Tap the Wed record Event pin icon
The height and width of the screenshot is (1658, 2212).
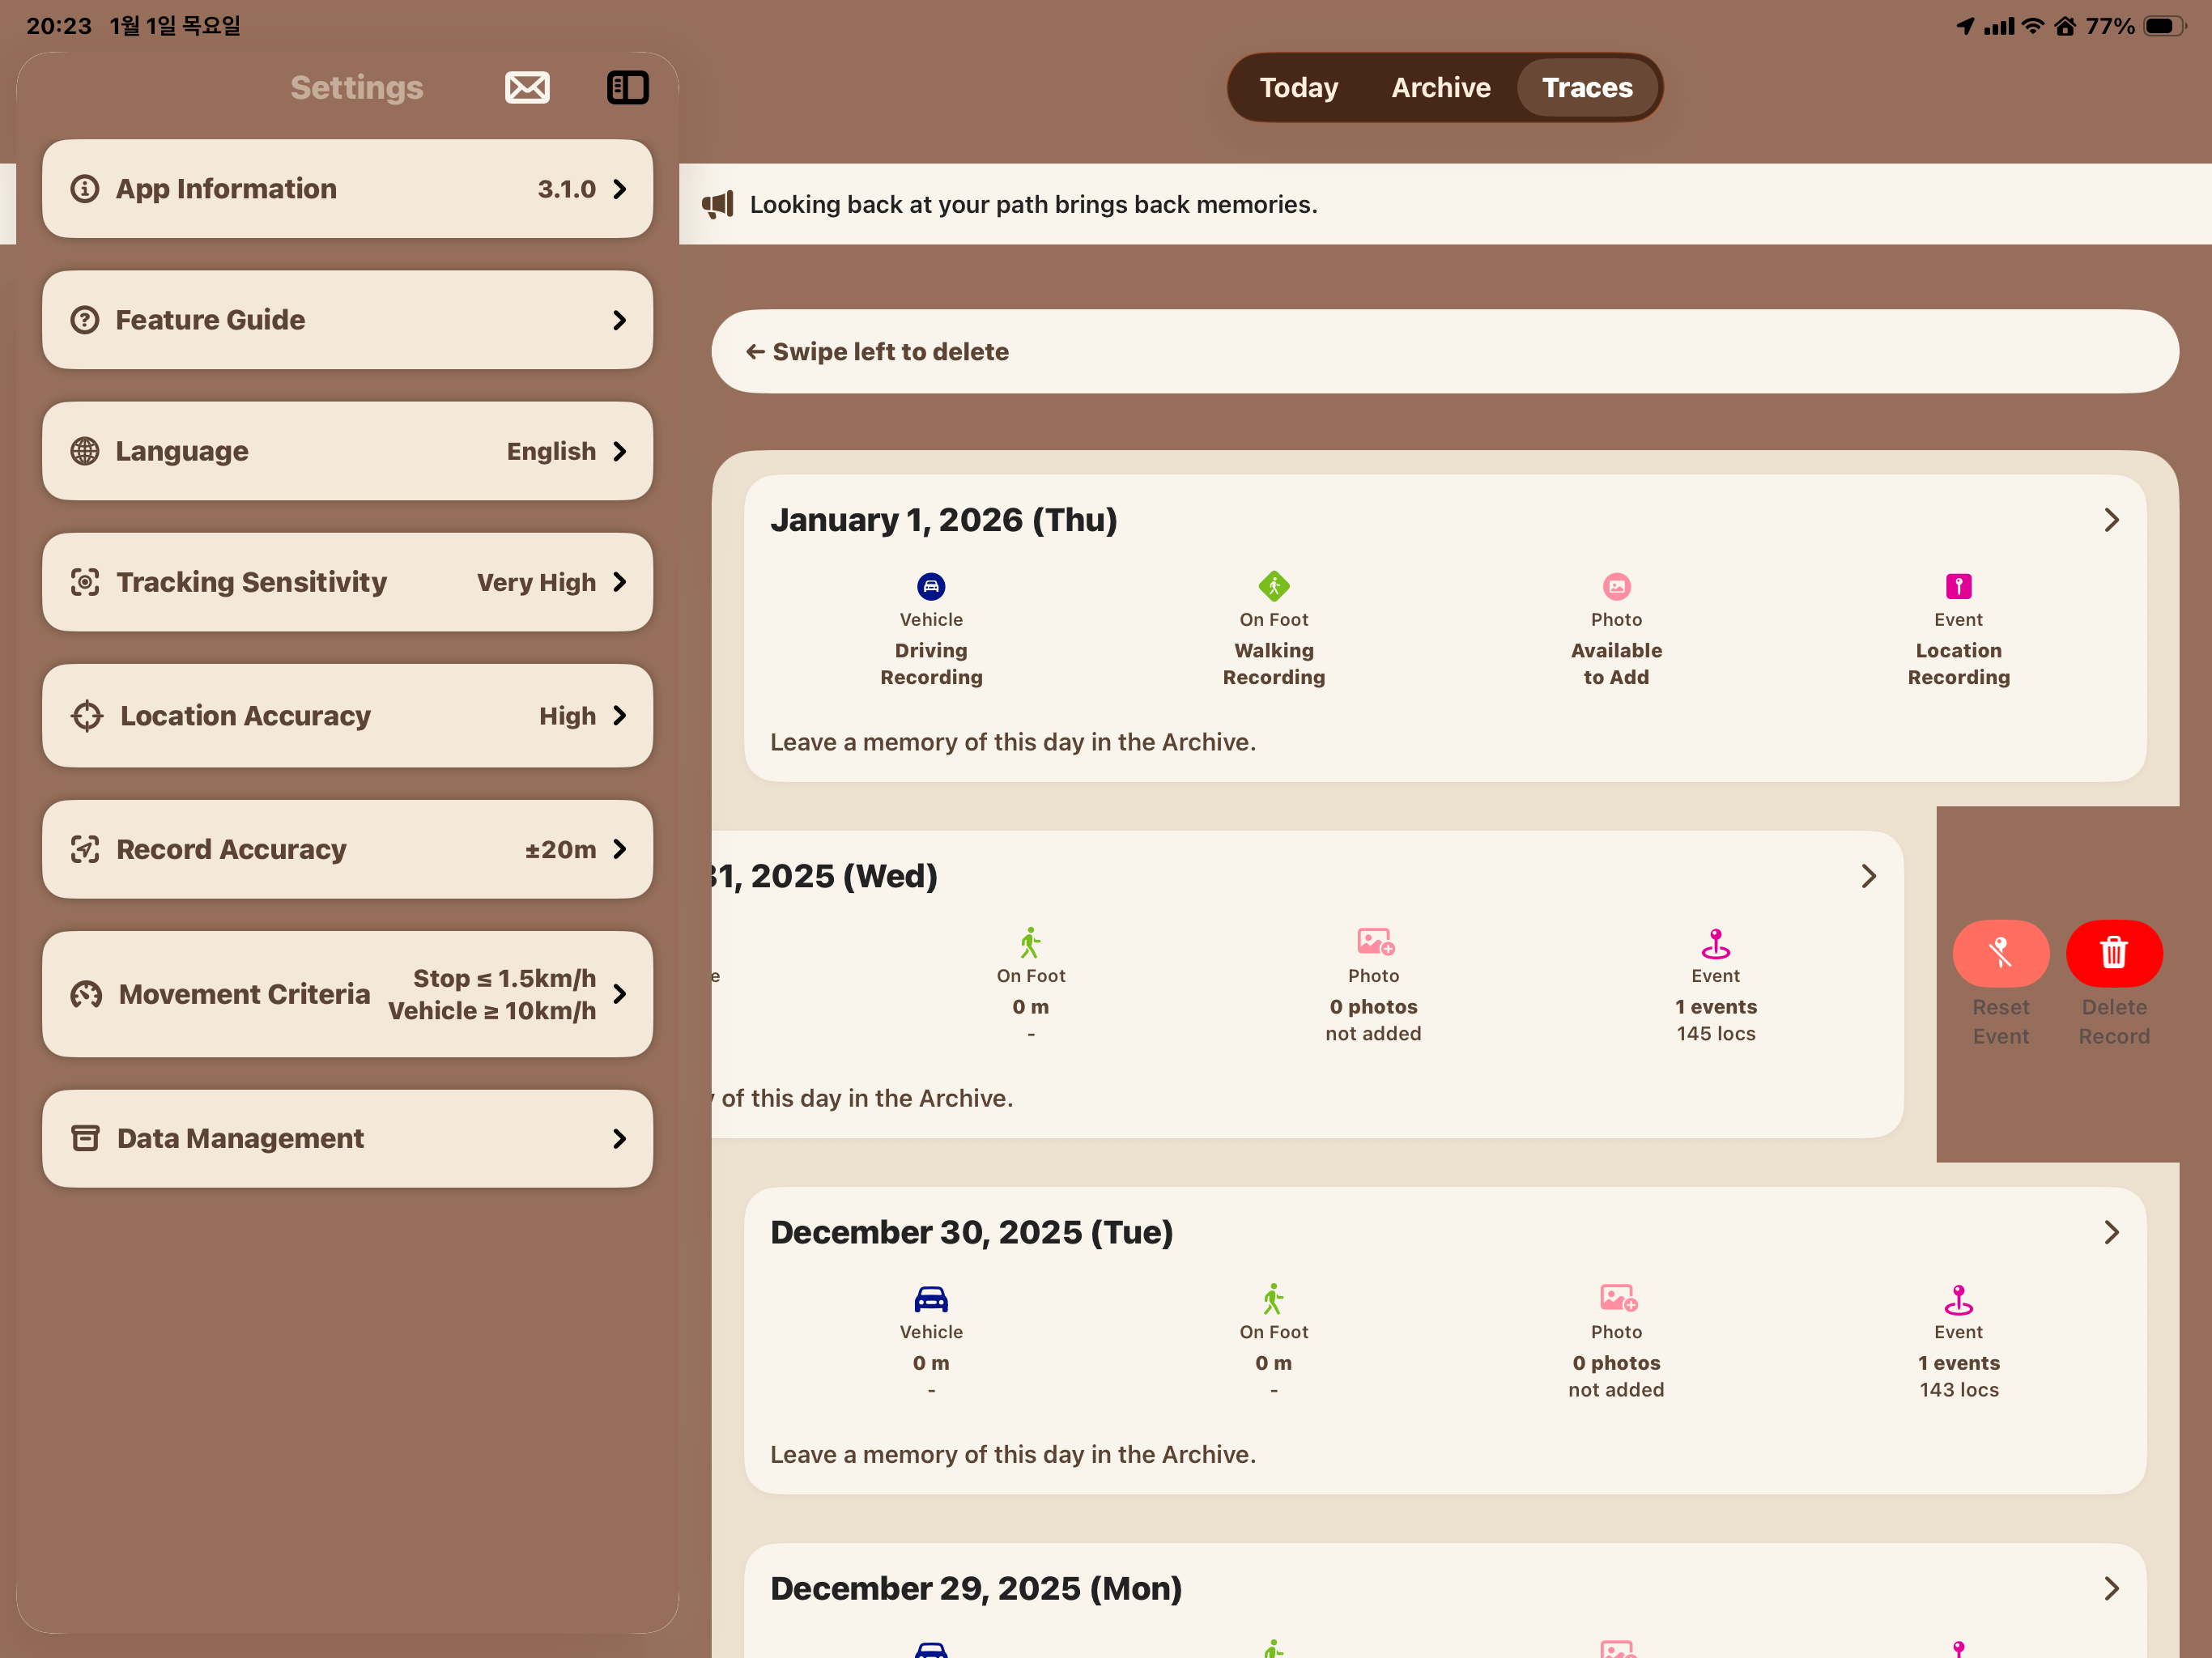pyautogui.click(x=1715, y=943)
